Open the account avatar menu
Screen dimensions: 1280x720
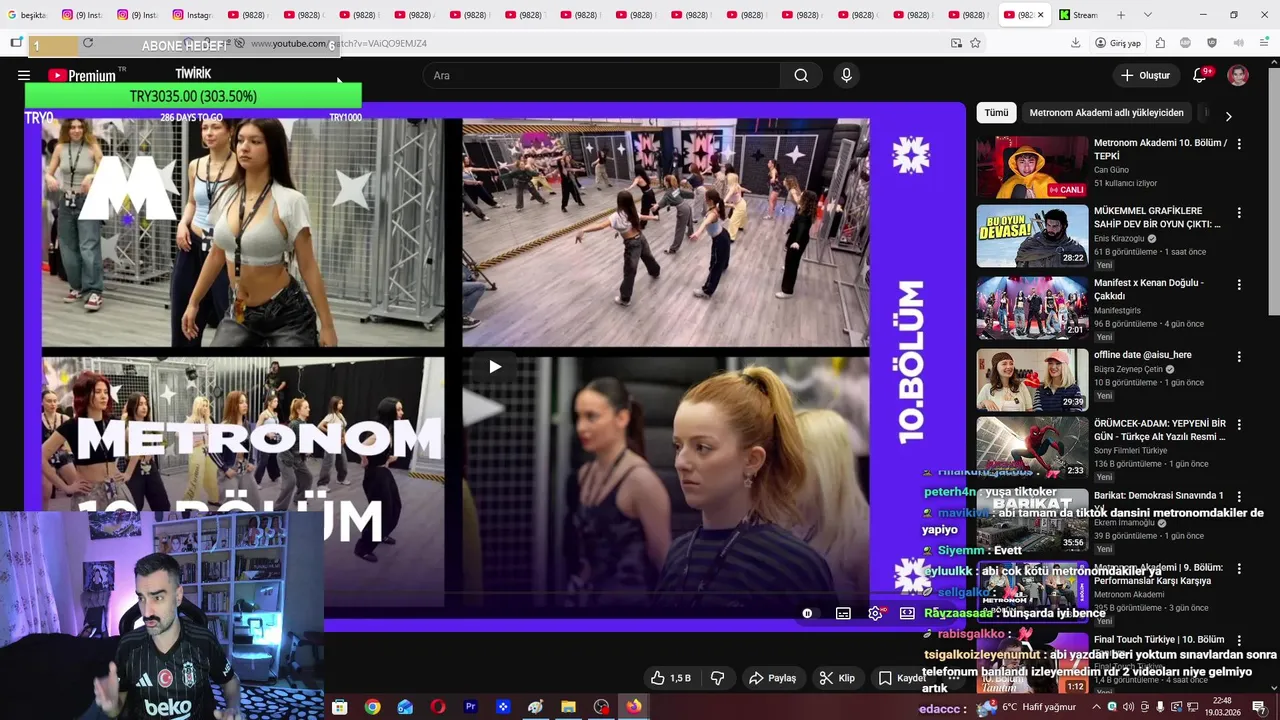point(1238,75)
